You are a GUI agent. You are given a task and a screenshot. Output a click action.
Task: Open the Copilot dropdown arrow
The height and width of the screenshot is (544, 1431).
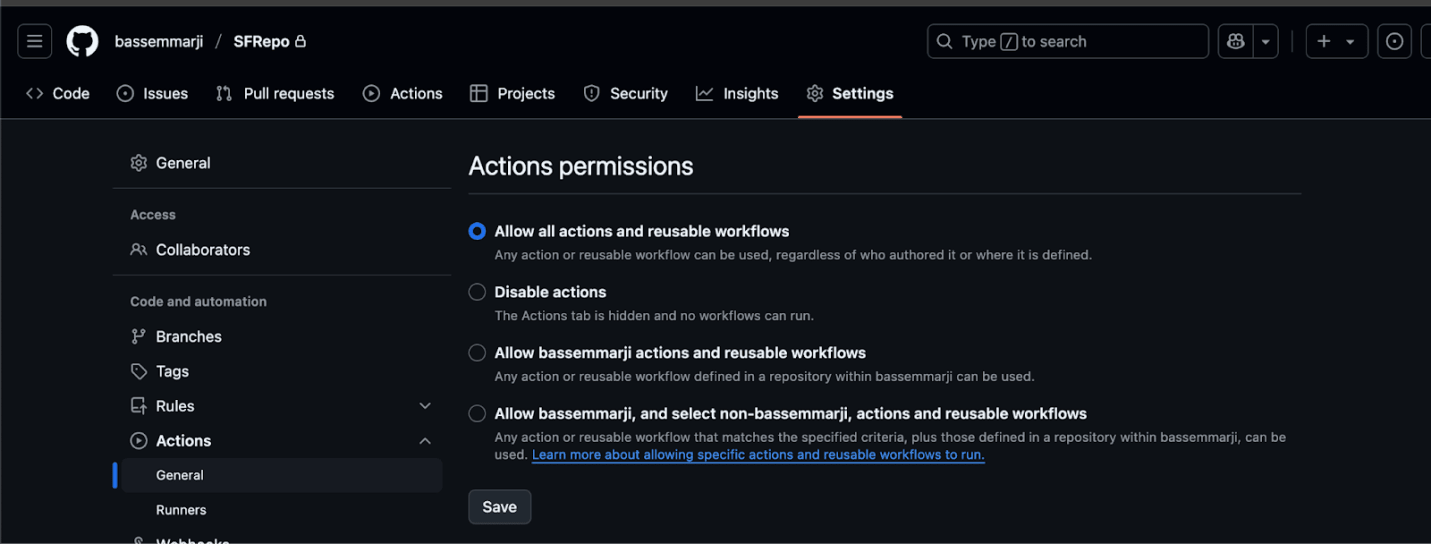[1266, 41]
